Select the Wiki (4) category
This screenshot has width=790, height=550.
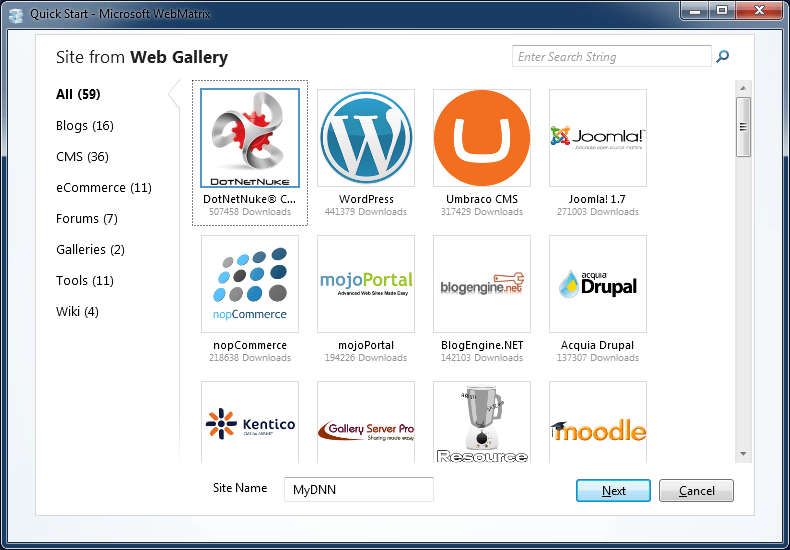[77, 312]
